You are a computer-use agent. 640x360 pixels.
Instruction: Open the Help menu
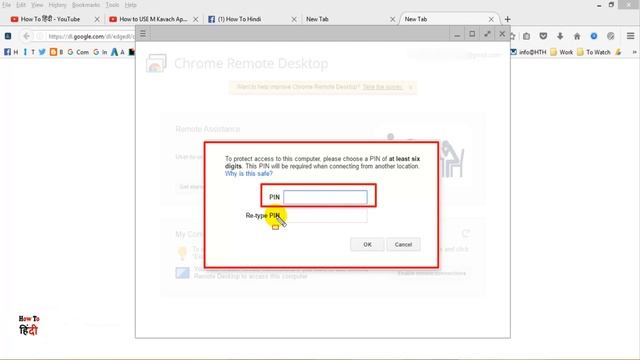tap(131, 5)
